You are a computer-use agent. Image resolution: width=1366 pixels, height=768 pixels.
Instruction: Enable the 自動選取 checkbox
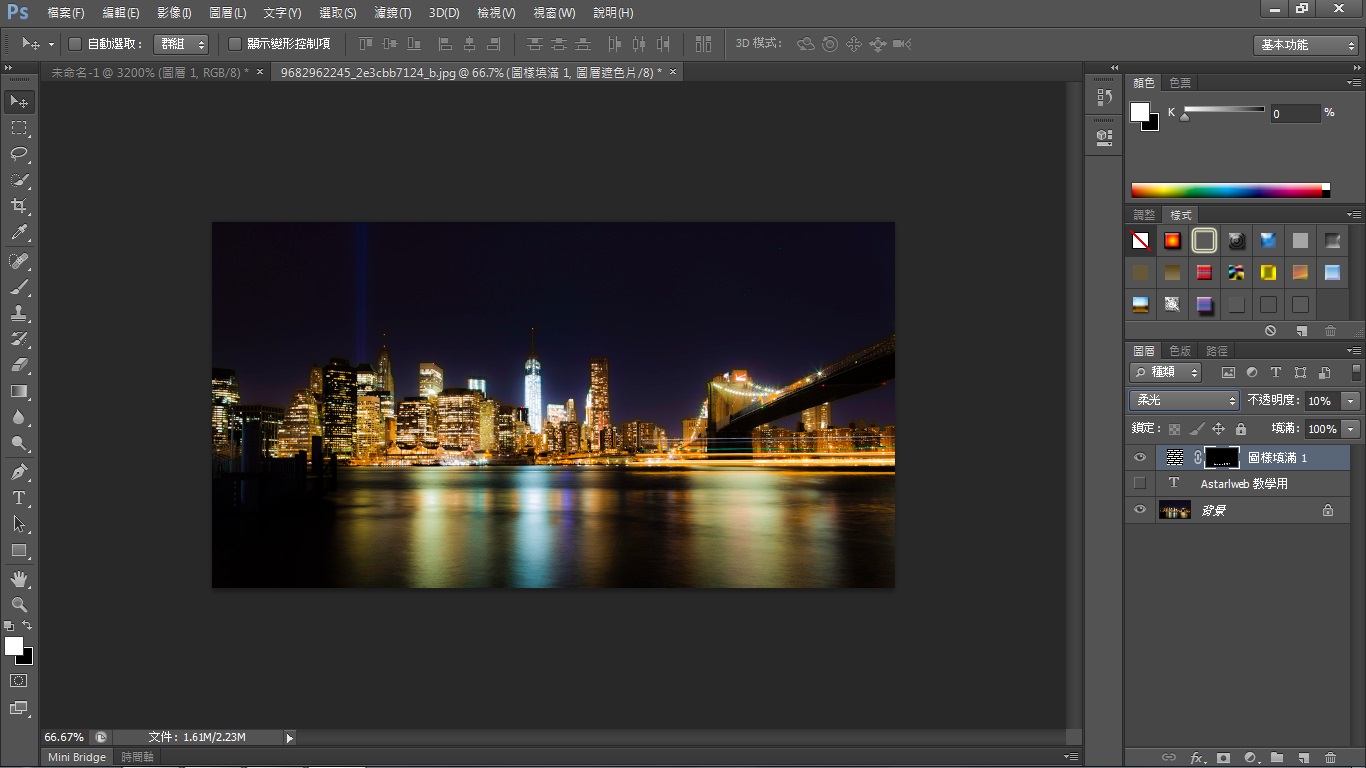[75, 44]
